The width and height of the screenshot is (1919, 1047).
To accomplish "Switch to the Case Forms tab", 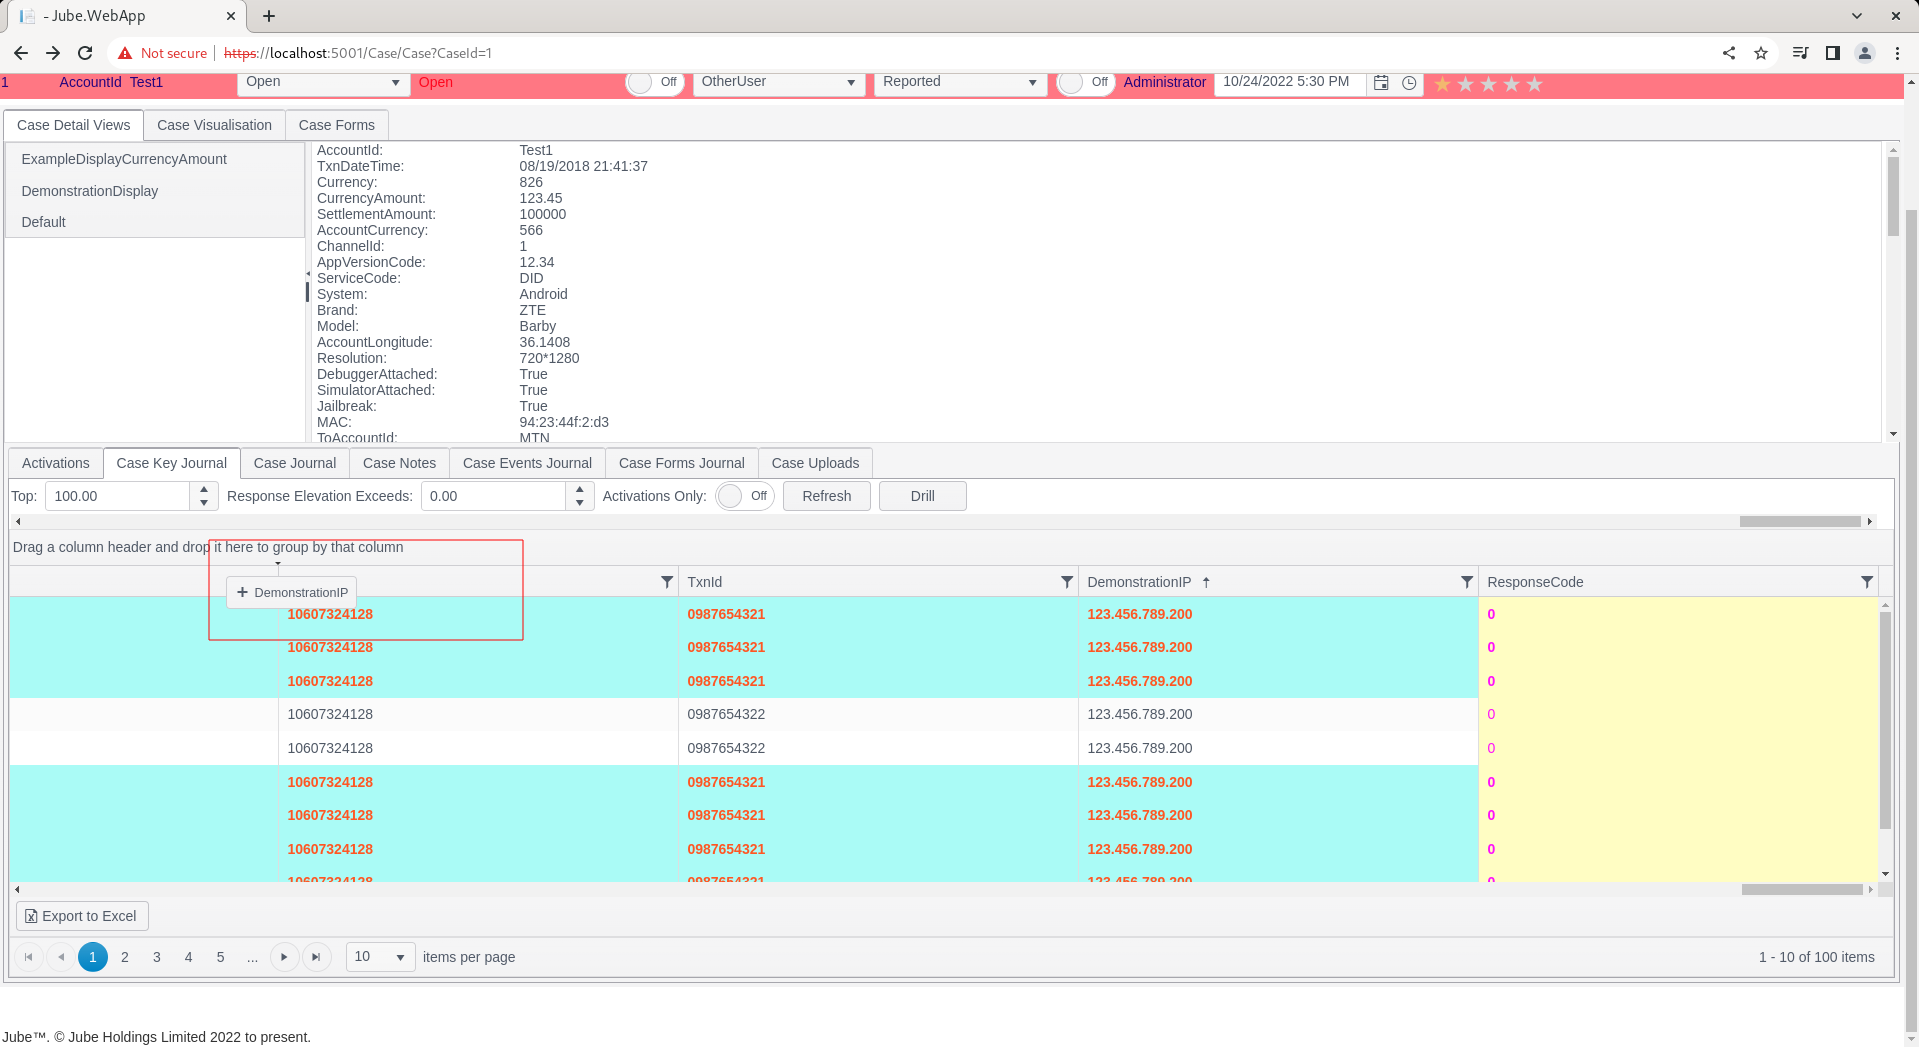I will [x=336, y=125].
